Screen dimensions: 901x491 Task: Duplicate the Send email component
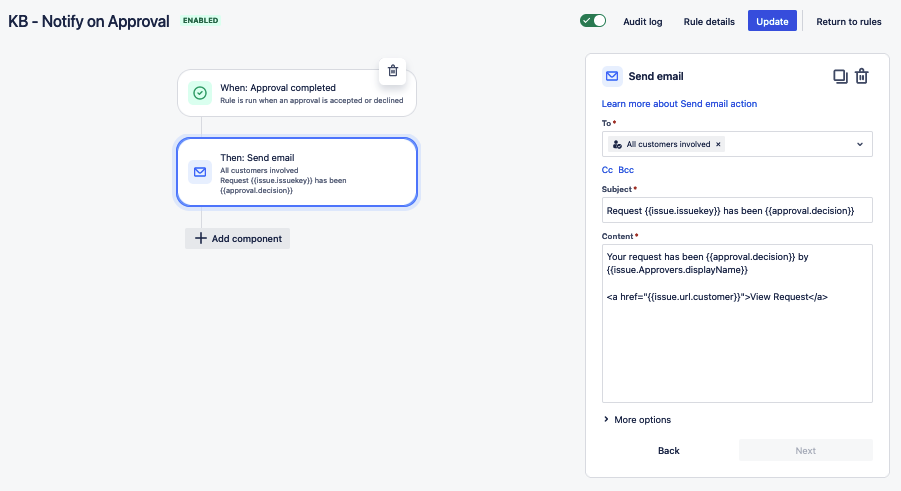coord(840,76)
